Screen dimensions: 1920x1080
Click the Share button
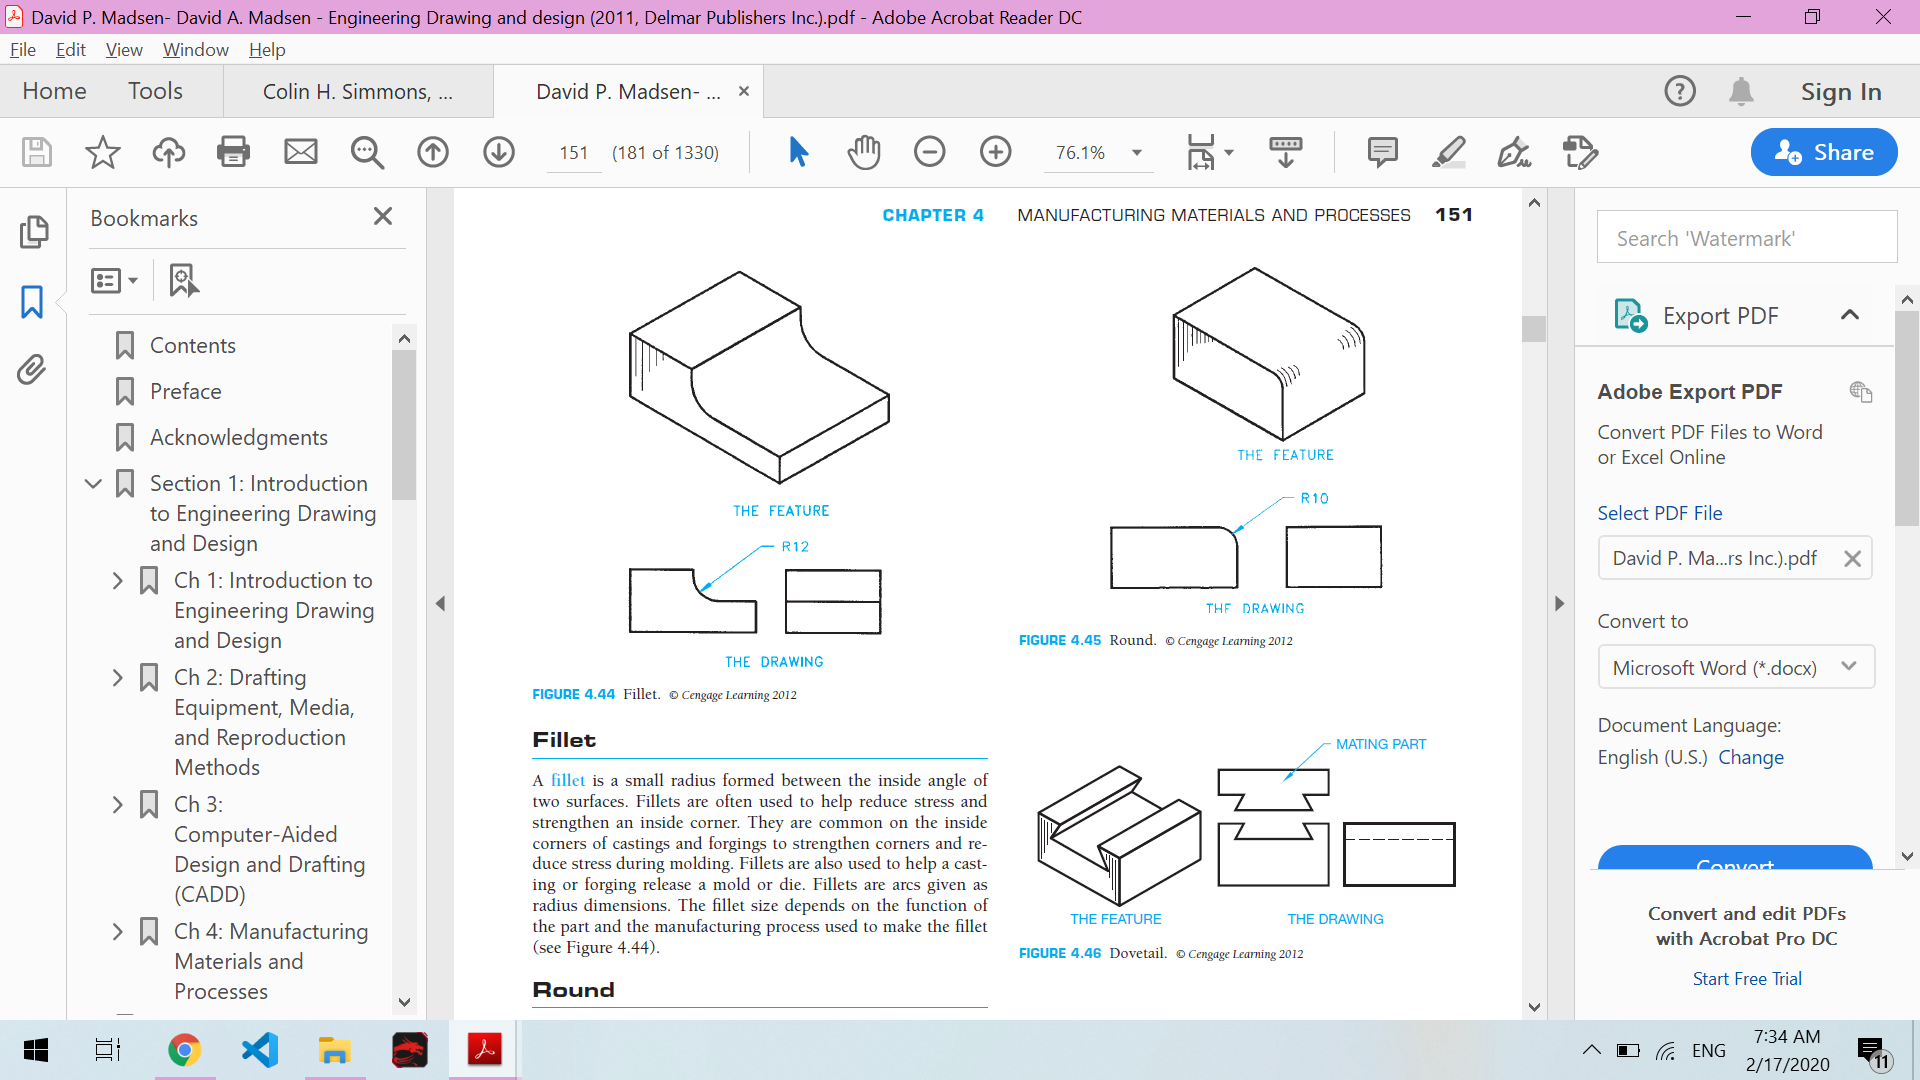click(1823, 152)
